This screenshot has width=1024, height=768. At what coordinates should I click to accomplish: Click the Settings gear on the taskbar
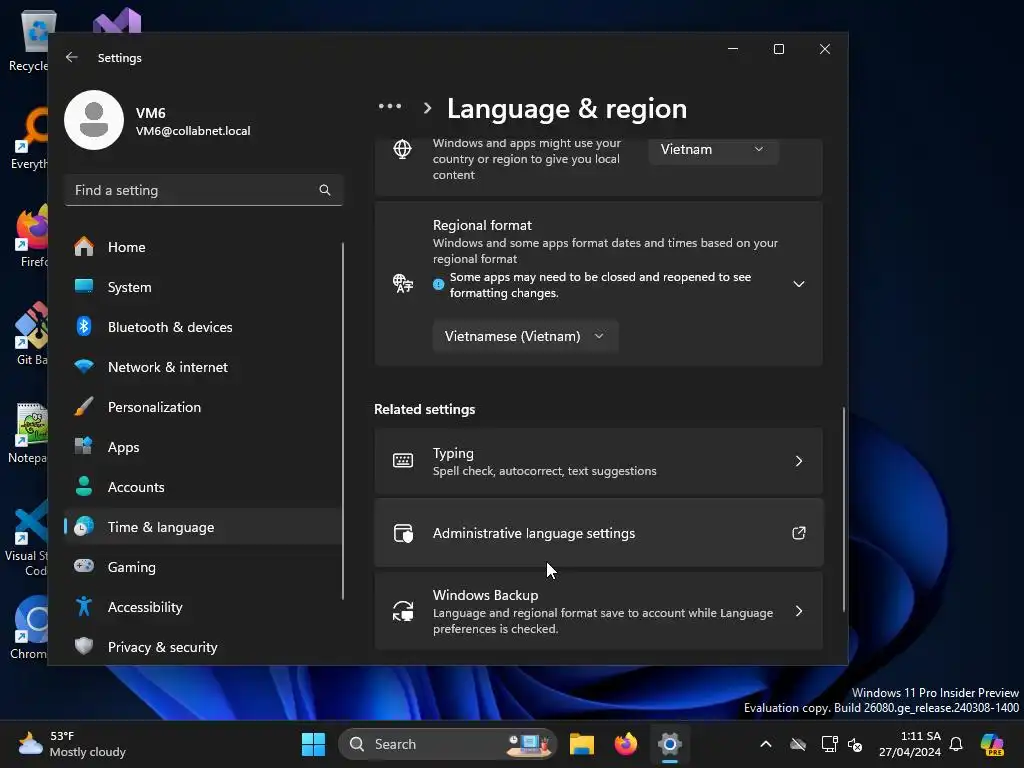(x=669, y=744)
